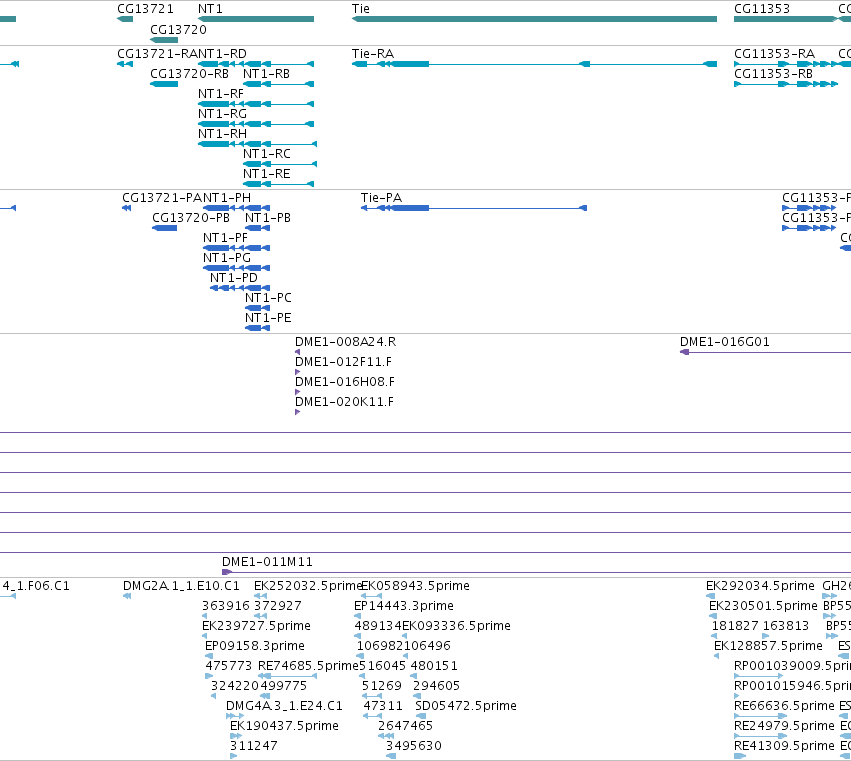Click the DMG4A3_1.E24.C1 feature
This screenshot has height=761, width=851.
pyautogui.click(x=235, y=716)
